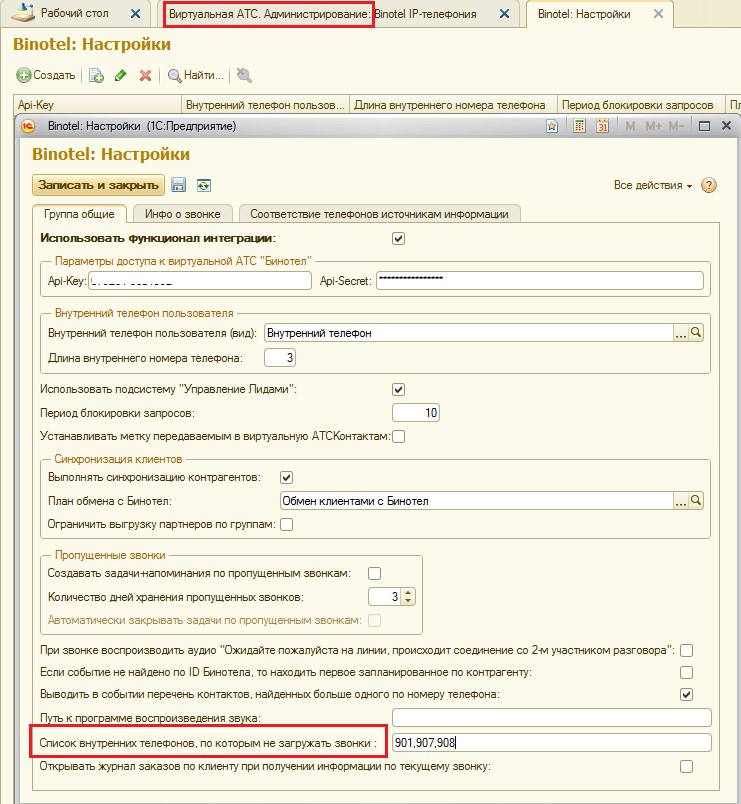Select the Binotel: Настройки top tab
This screenshot has width=741, height=804.
tap(584, 14)
